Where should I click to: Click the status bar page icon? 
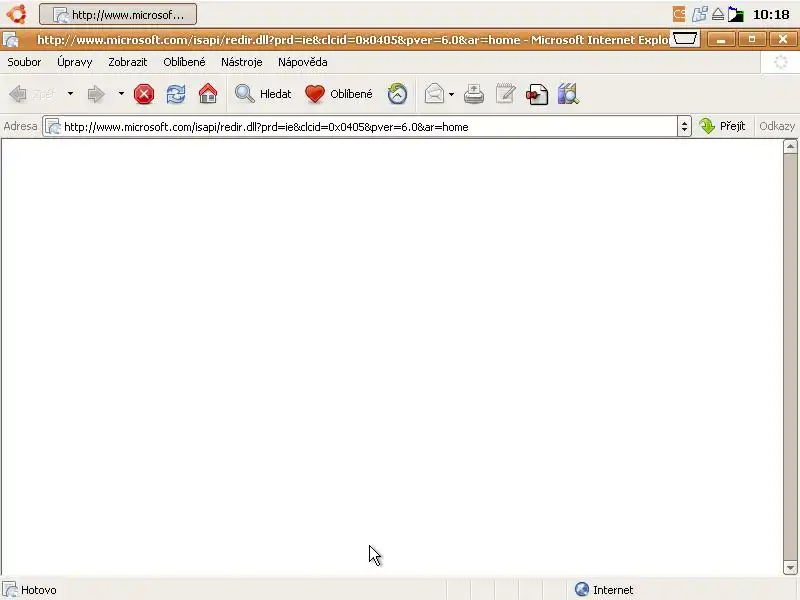[x=10, y=590]
